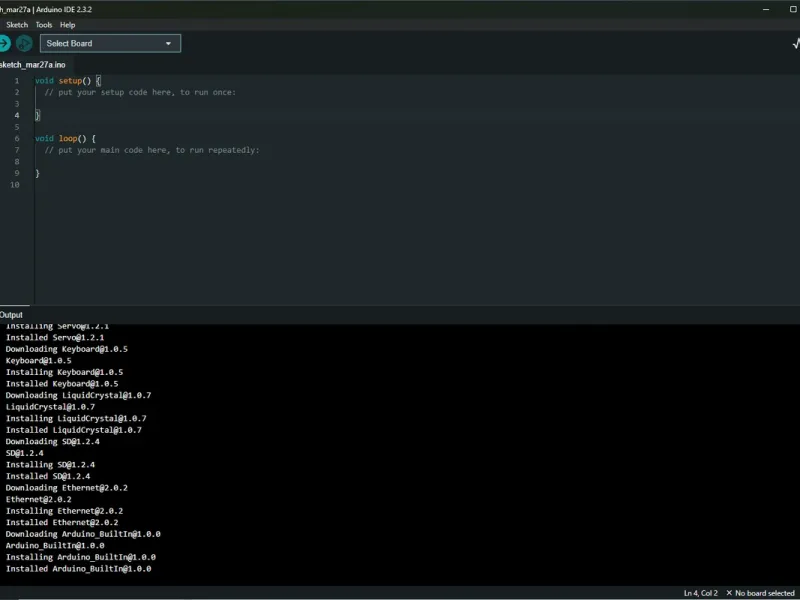Minimize the Arduino IDE window
This screenshot has width=800, height=600.
[766, 9]
